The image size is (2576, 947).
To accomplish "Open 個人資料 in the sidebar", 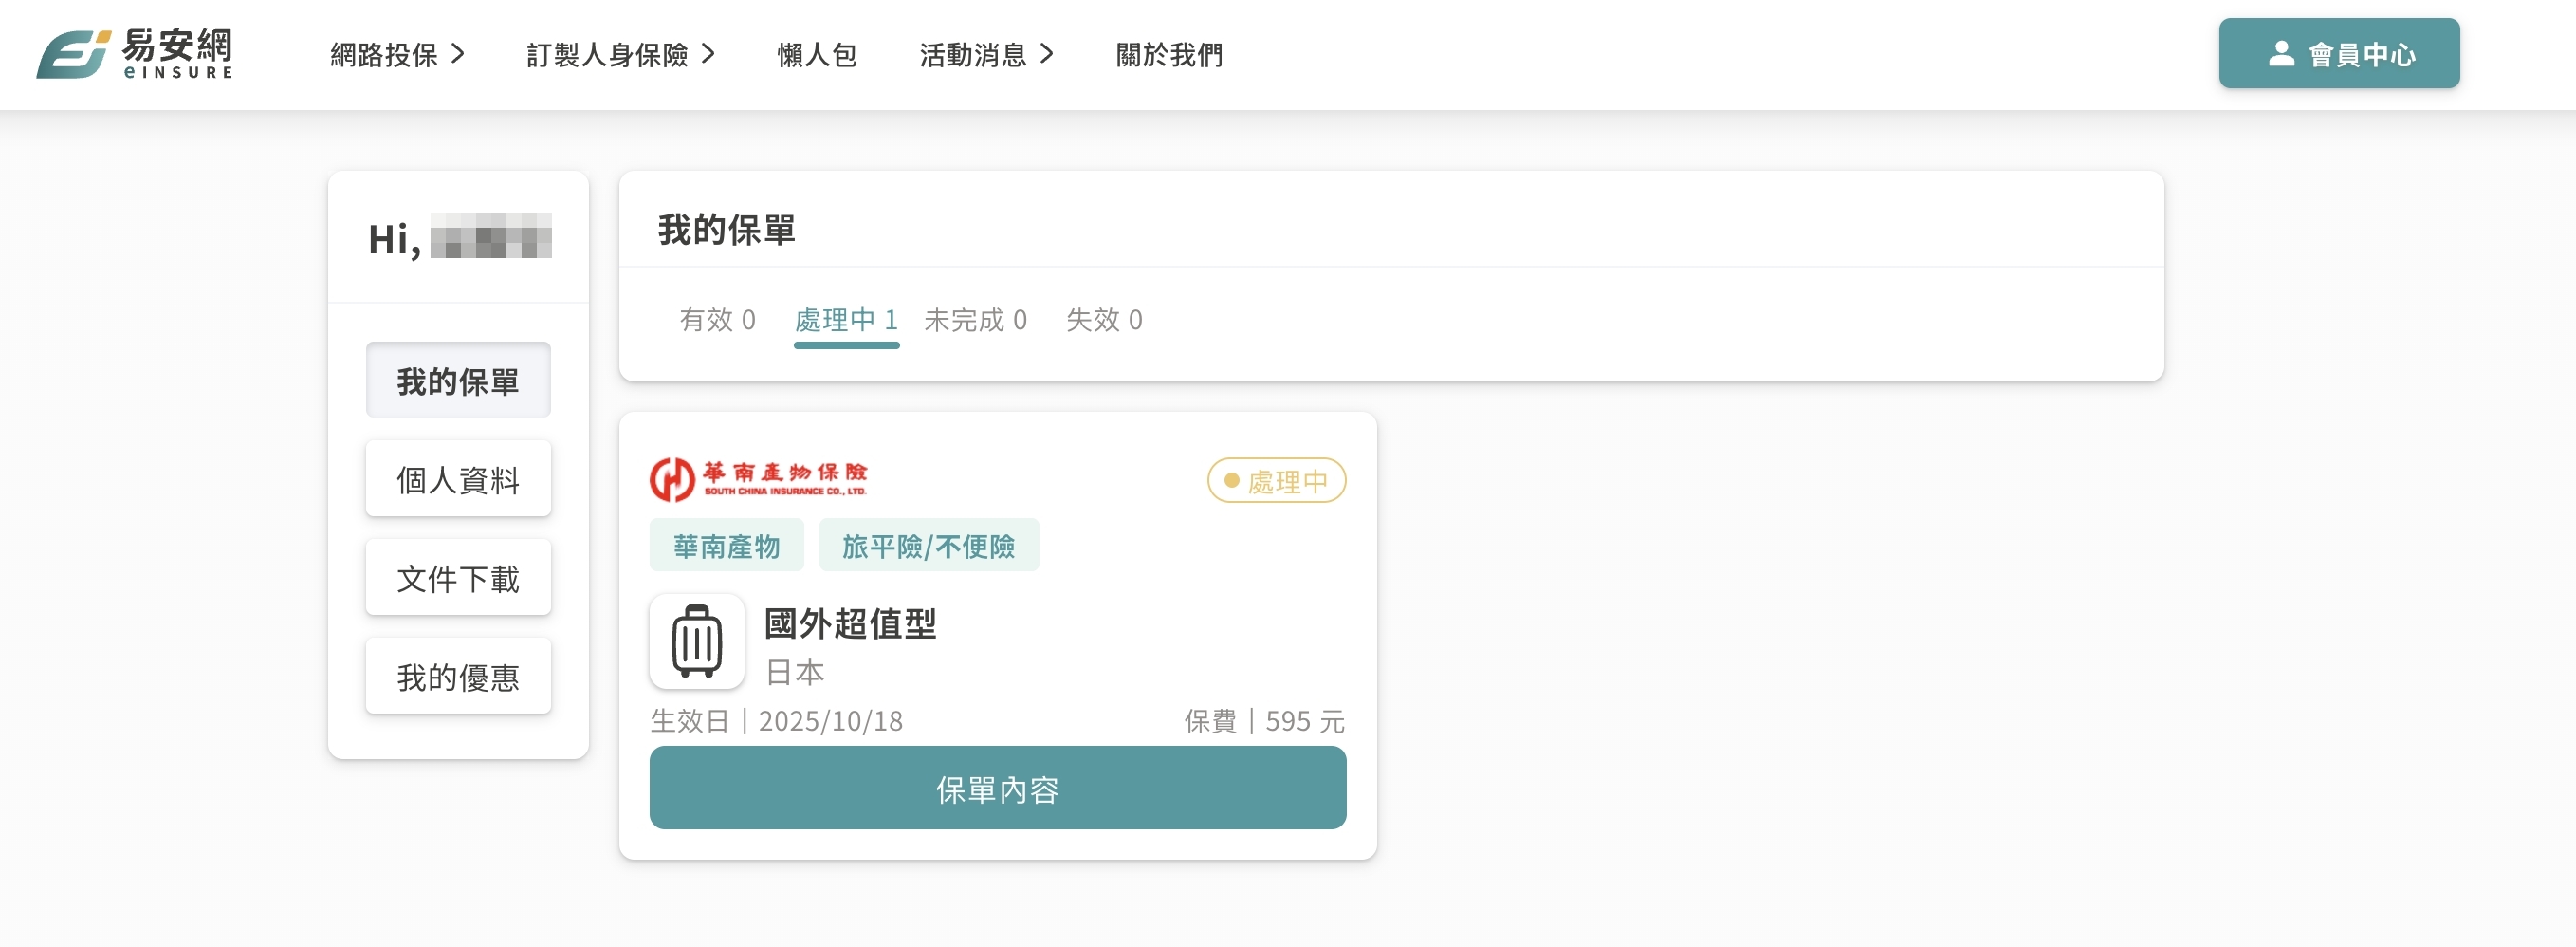I will [458, 480].
